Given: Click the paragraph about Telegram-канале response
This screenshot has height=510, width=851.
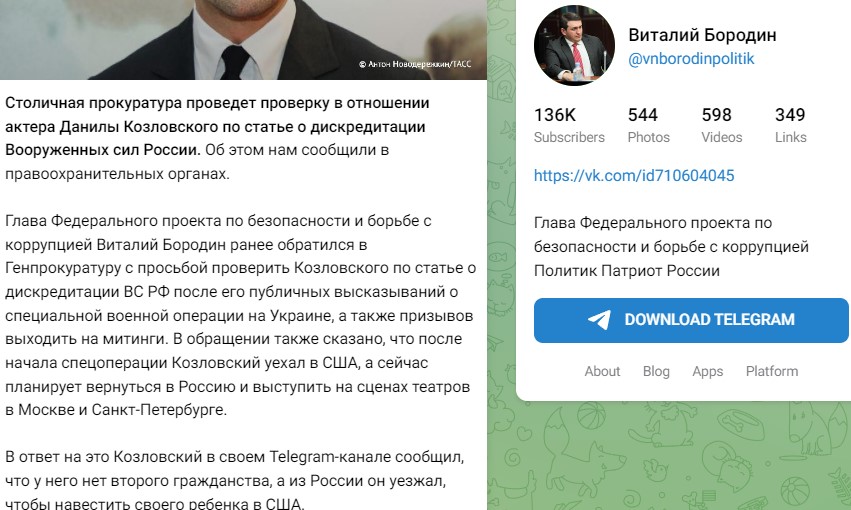Looking at the screenshot, I should coord(234,480).
